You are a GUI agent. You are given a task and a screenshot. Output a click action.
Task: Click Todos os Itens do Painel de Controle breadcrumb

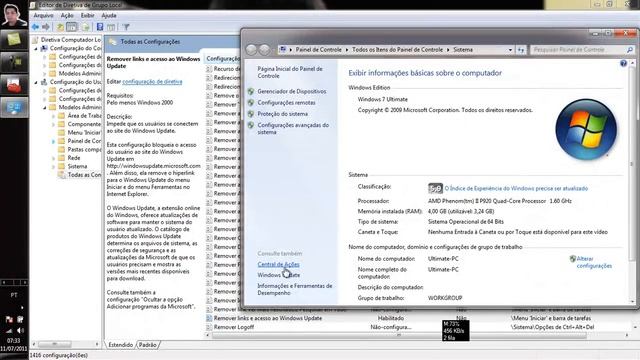pyautogui.click(x=397, y=50)
